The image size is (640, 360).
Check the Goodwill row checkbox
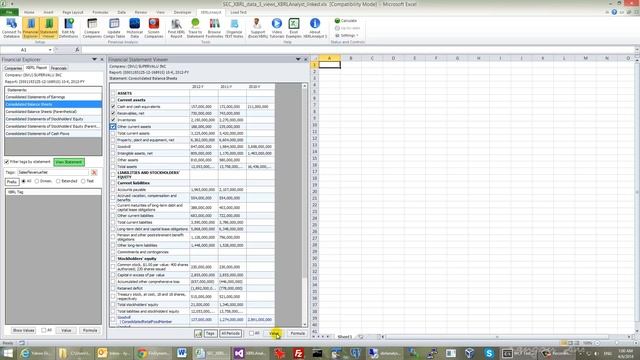pyautogui.click(x=113, y=147)
